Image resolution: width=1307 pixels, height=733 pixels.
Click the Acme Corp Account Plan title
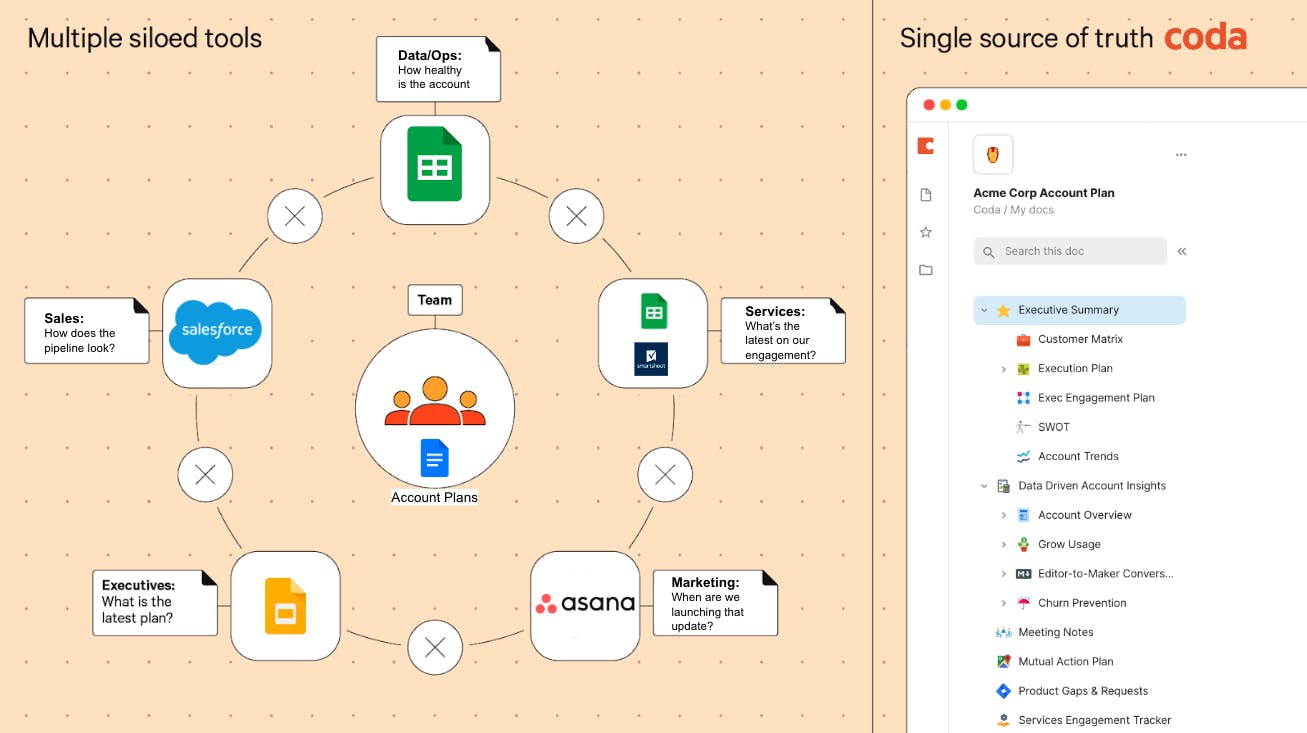pos(1044,193)
